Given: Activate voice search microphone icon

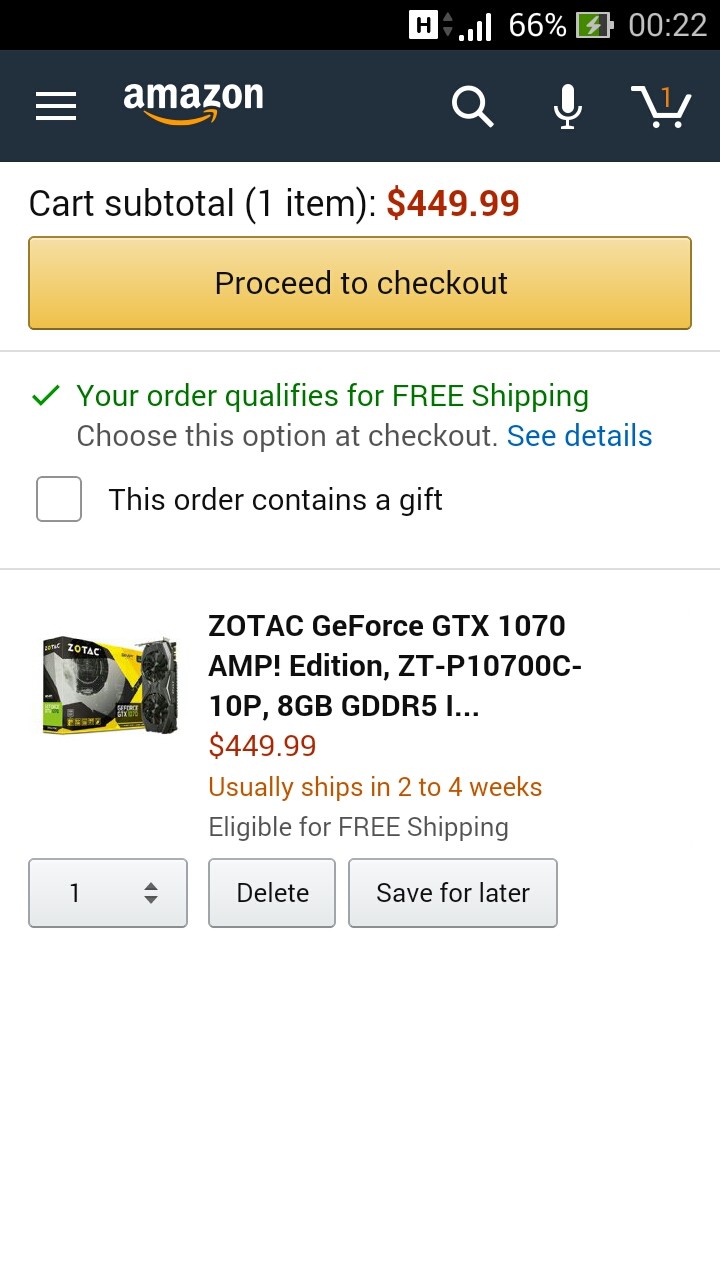Looking at the screenshot, I should tap(568, 107).
